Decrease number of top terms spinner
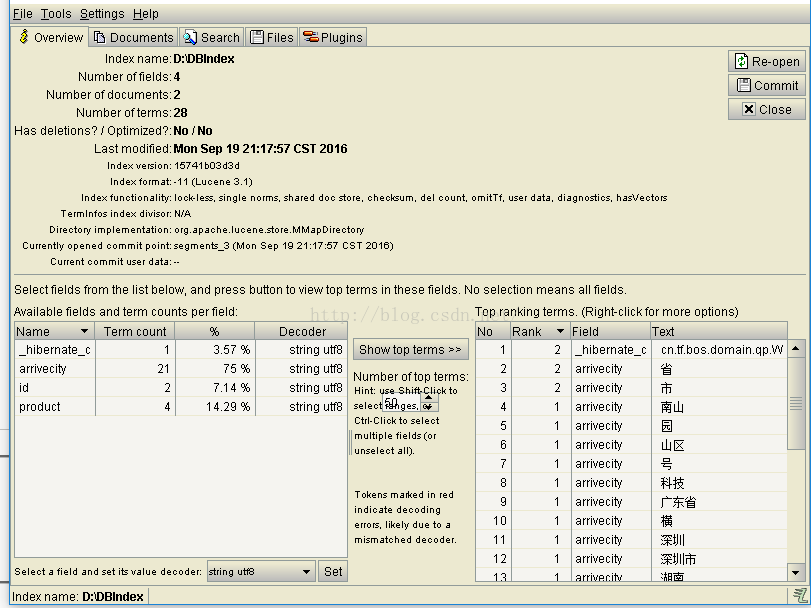 click(x=429, y=406)
